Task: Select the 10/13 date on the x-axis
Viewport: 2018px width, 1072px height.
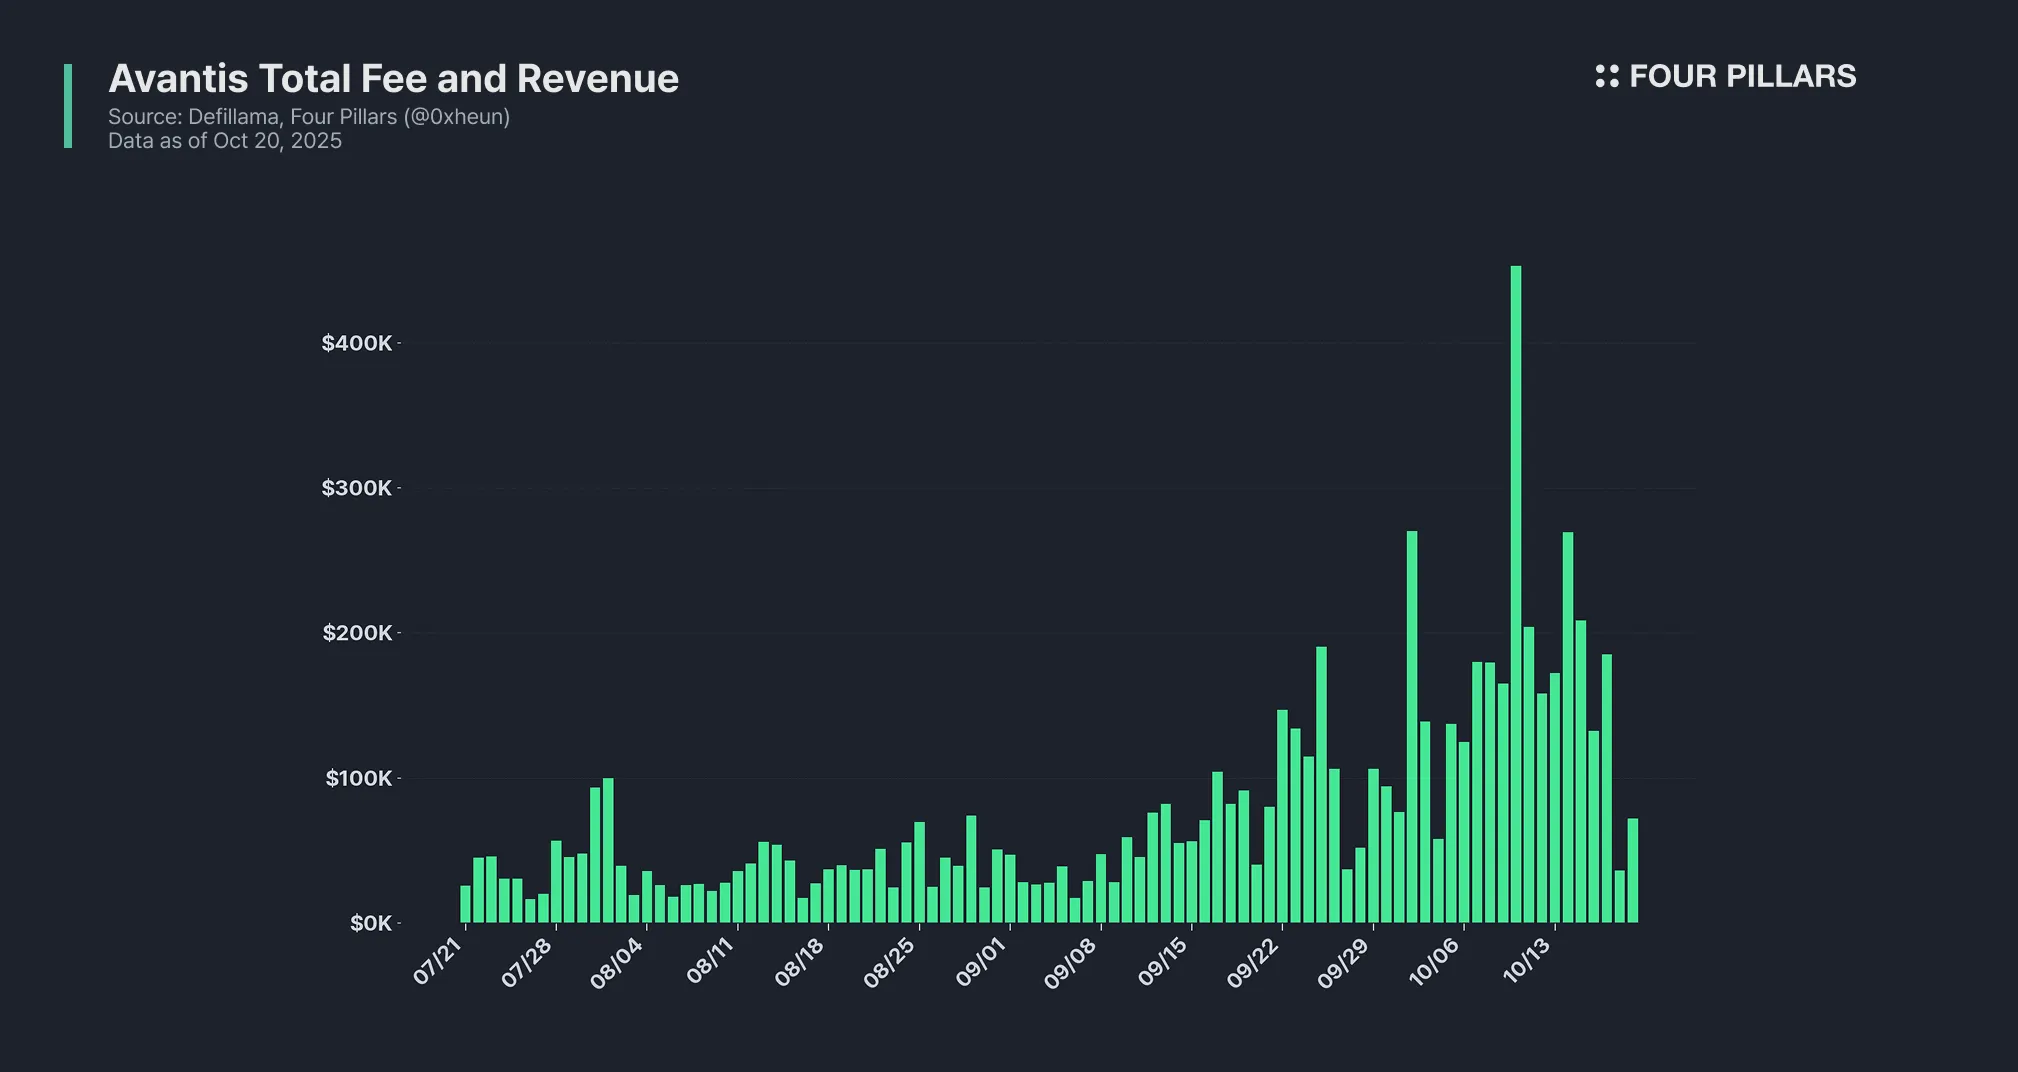Action: click(1527, 961)
